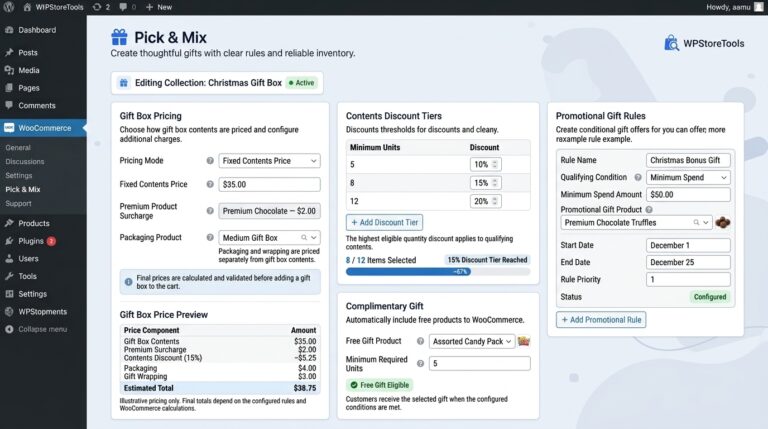Open the updates icon showing 2
The image size is (768, 429).
point(101,7)
